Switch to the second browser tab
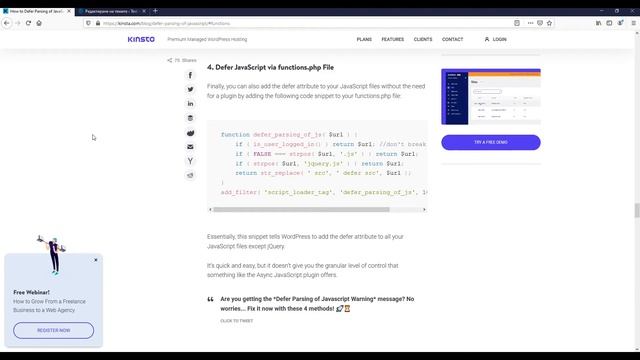 tap(112, 11)
